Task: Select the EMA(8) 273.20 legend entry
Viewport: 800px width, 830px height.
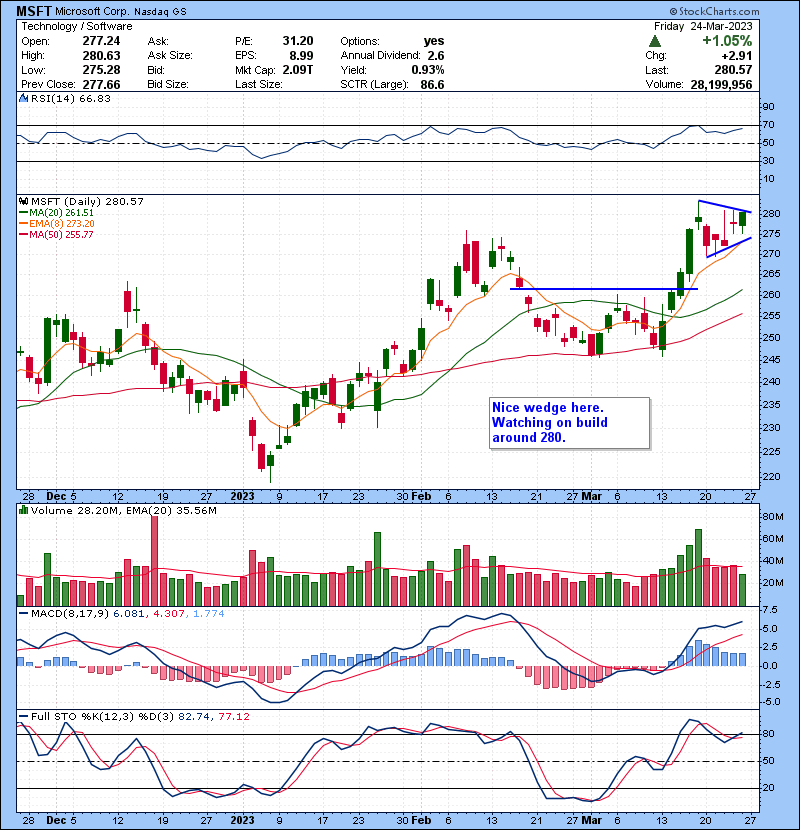Action: (57, 223)
